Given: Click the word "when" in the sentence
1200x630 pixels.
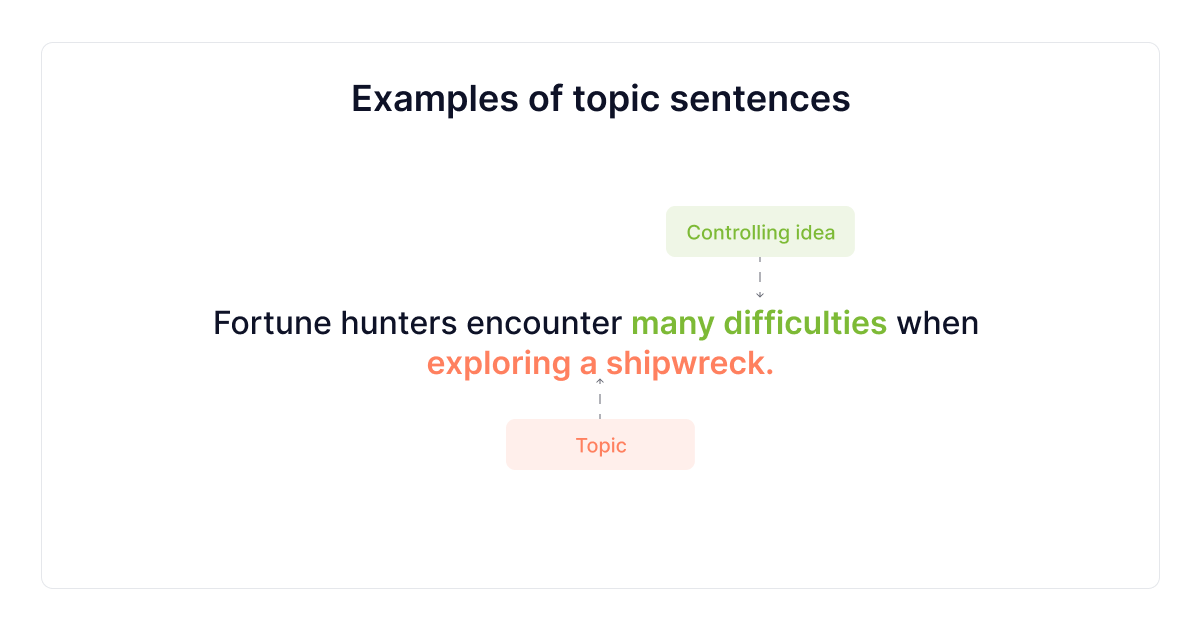Looking at the screenshot, I should [x=938, y=324].
